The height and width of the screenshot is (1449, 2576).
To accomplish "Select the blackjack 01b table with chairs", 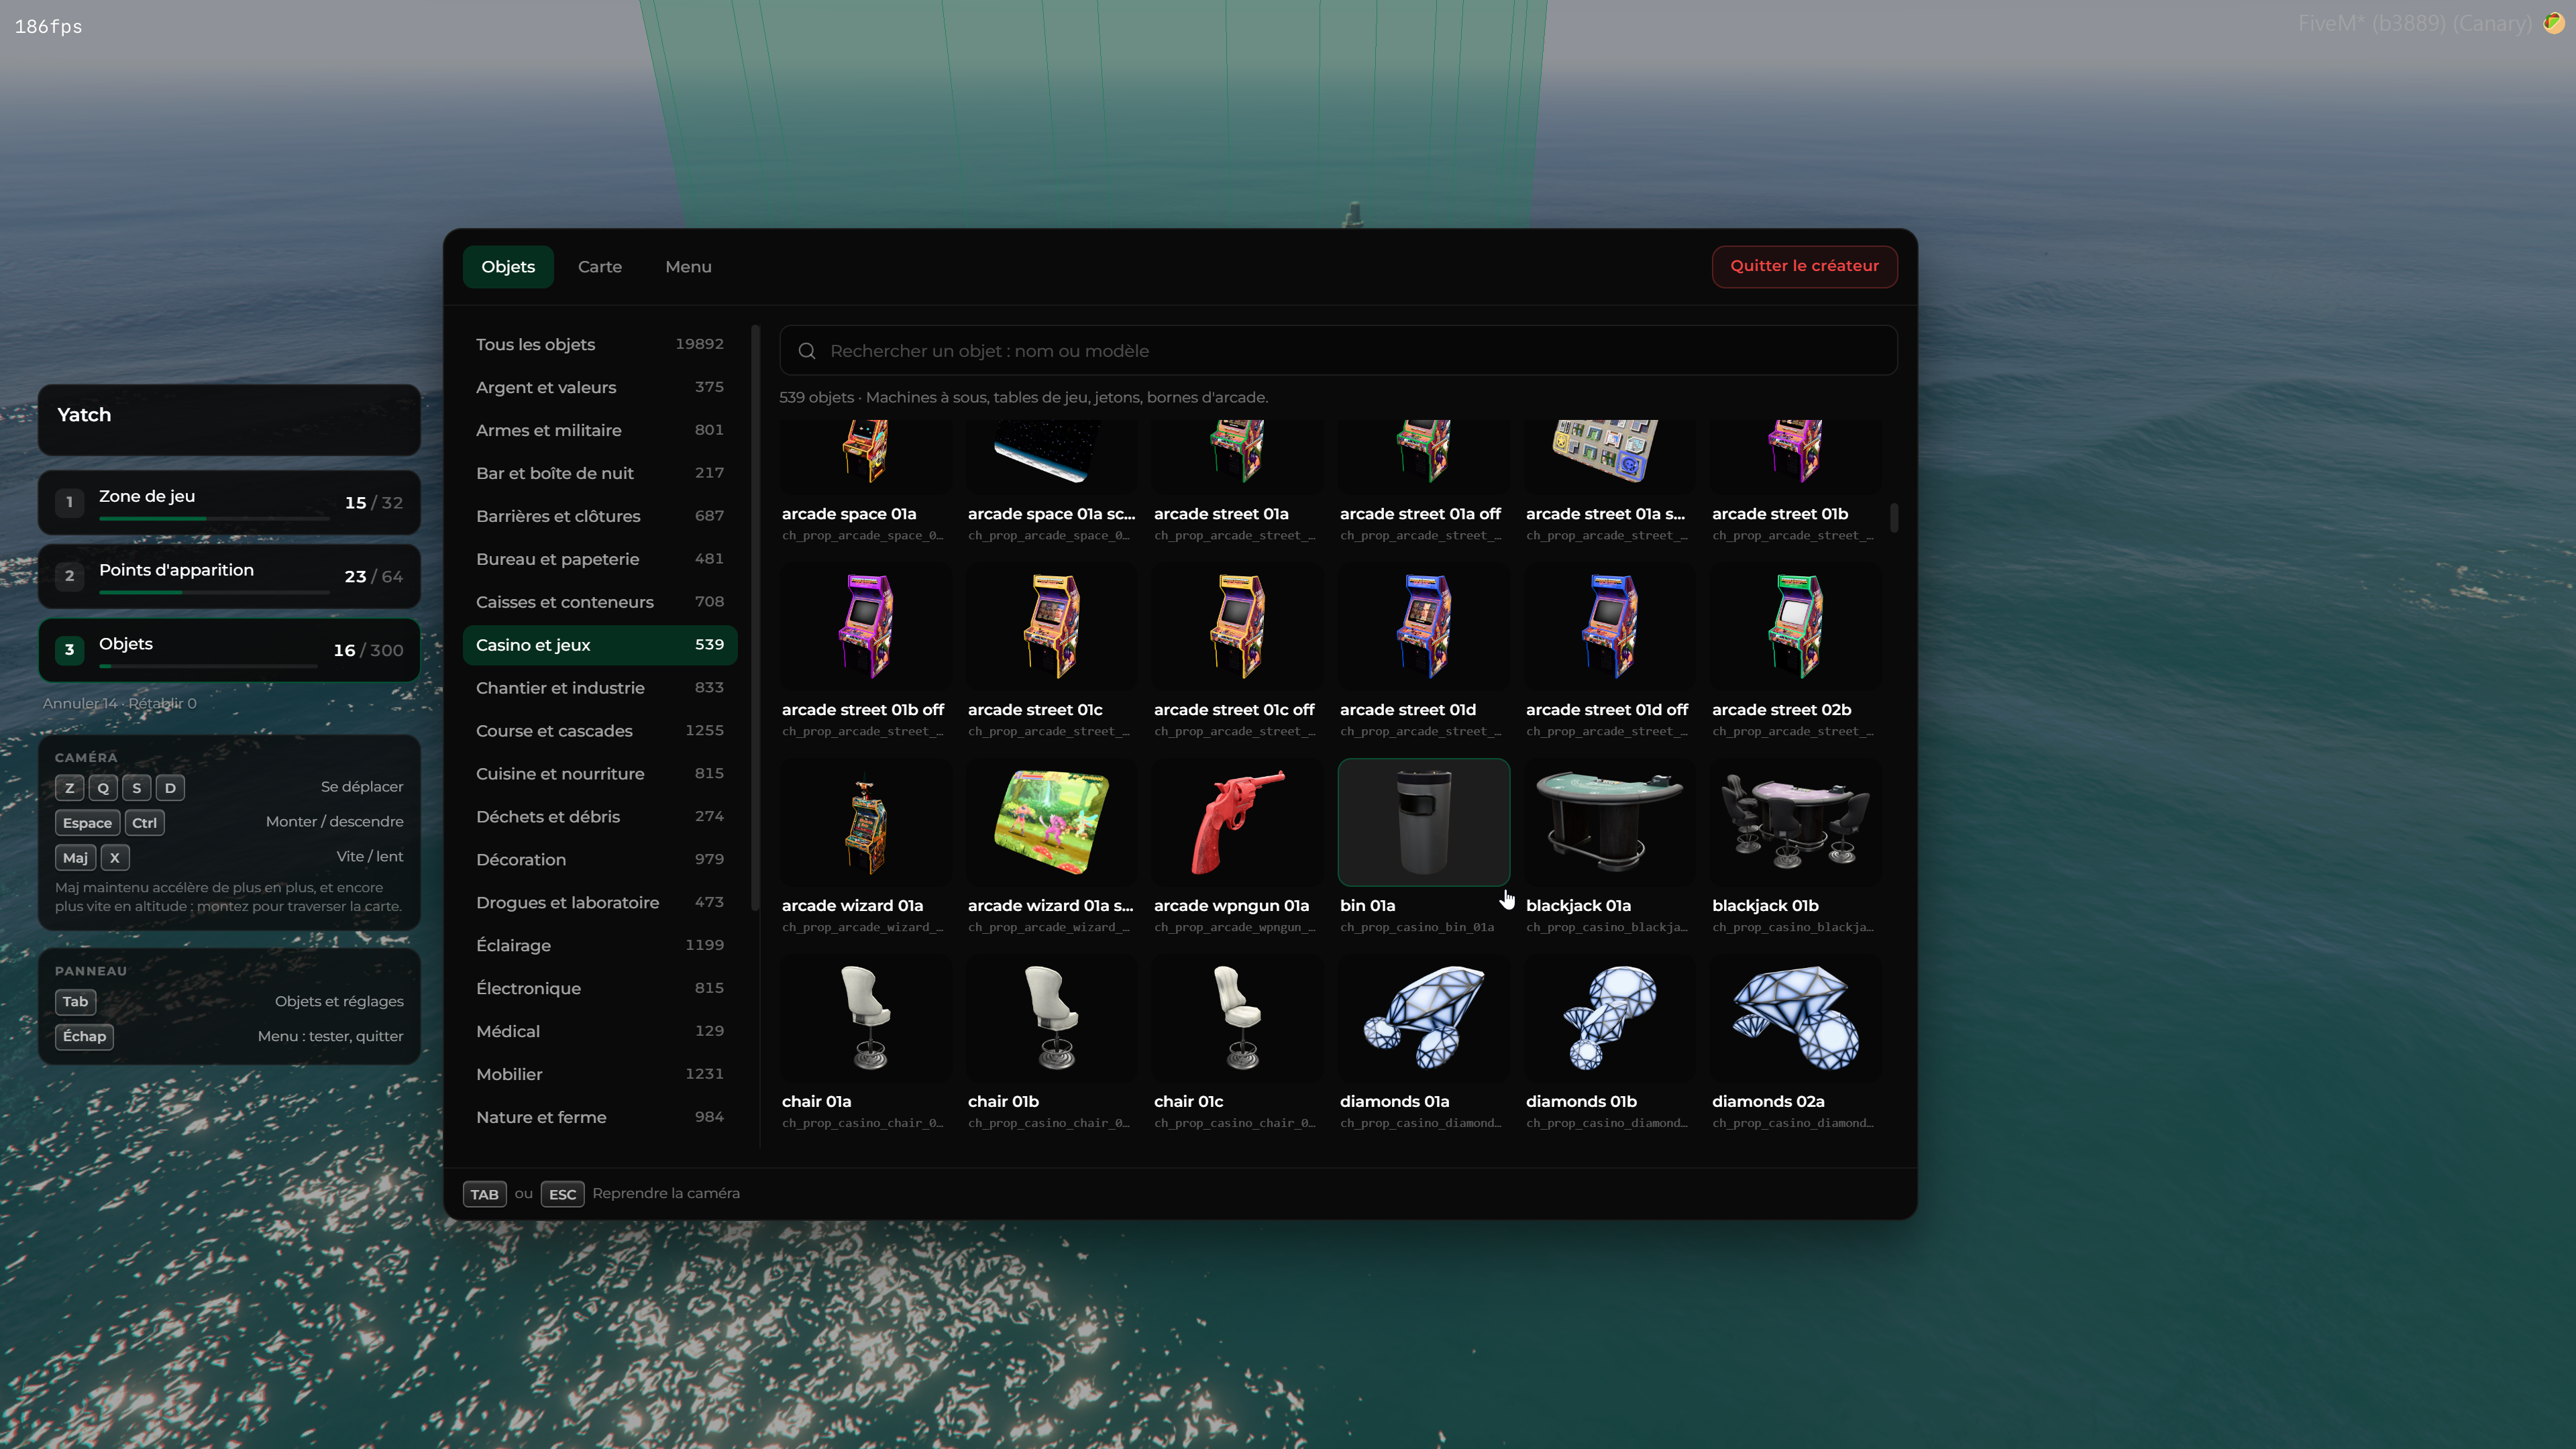I will 1795,822.
